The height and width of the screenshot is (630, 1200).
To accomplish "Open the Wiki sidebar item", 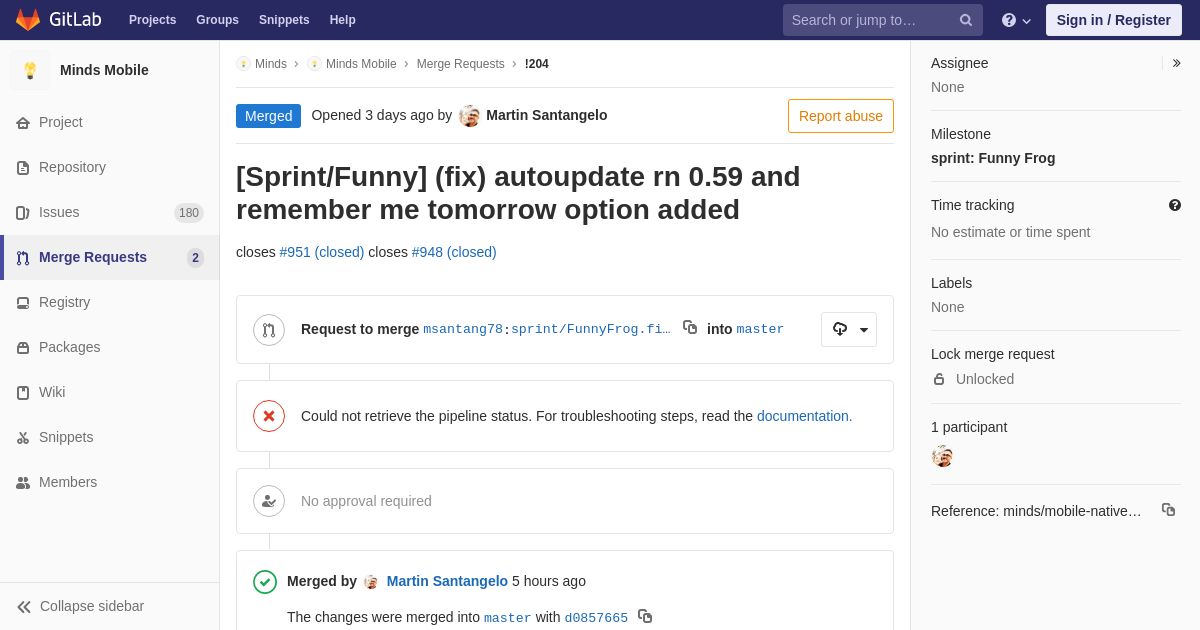I will 110,393.
